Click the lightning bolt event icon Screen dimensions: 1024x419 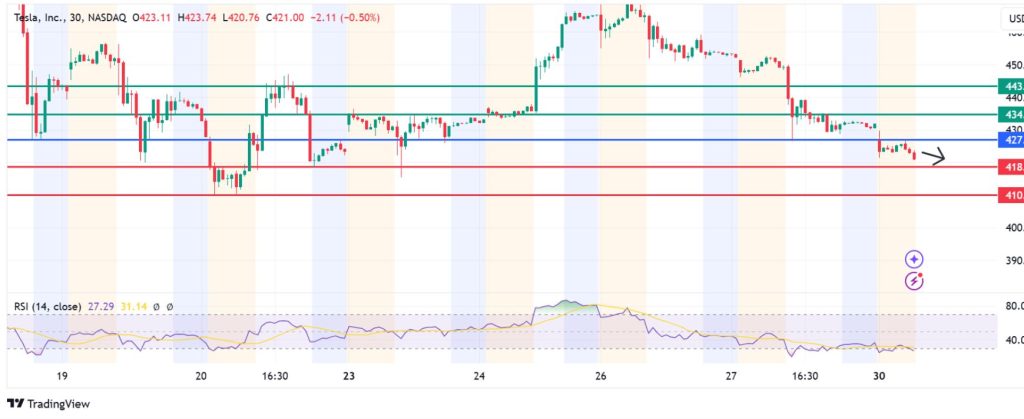click(914, 281)
